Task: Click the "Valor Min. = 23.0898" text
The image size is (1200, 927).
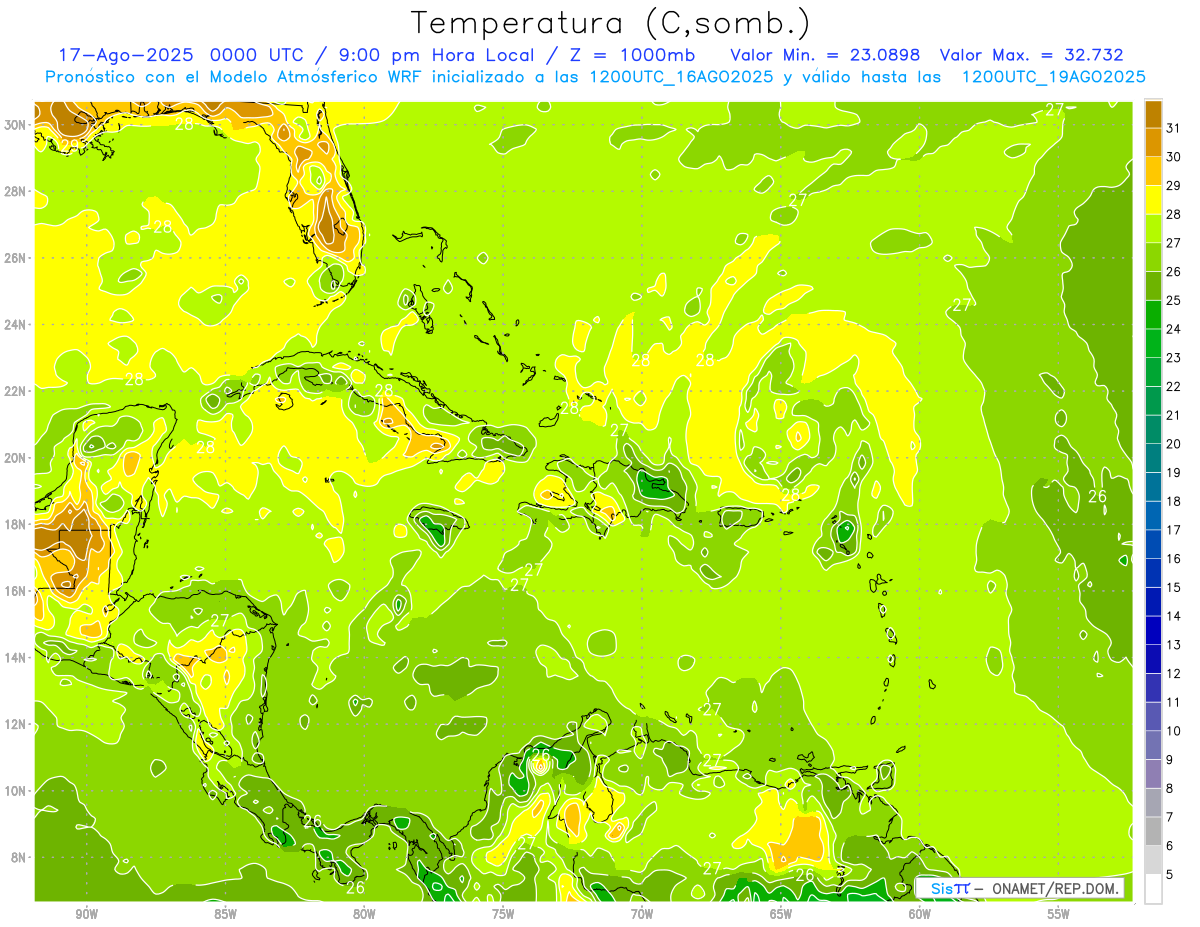Action: click(825, 55)
